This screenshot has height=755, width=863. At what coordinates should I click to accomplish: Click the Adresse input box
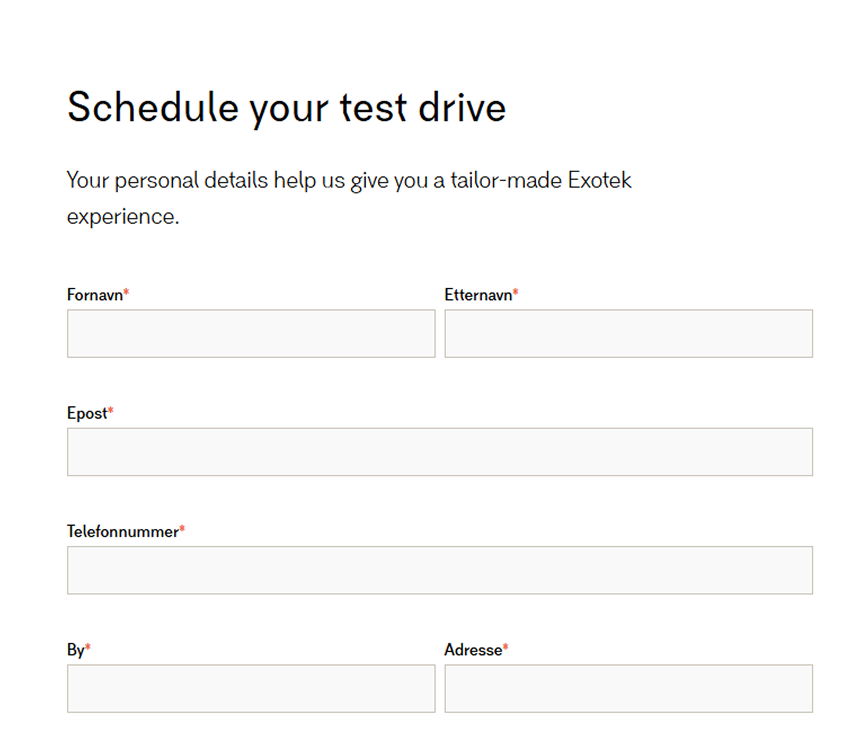coord(628,689)
